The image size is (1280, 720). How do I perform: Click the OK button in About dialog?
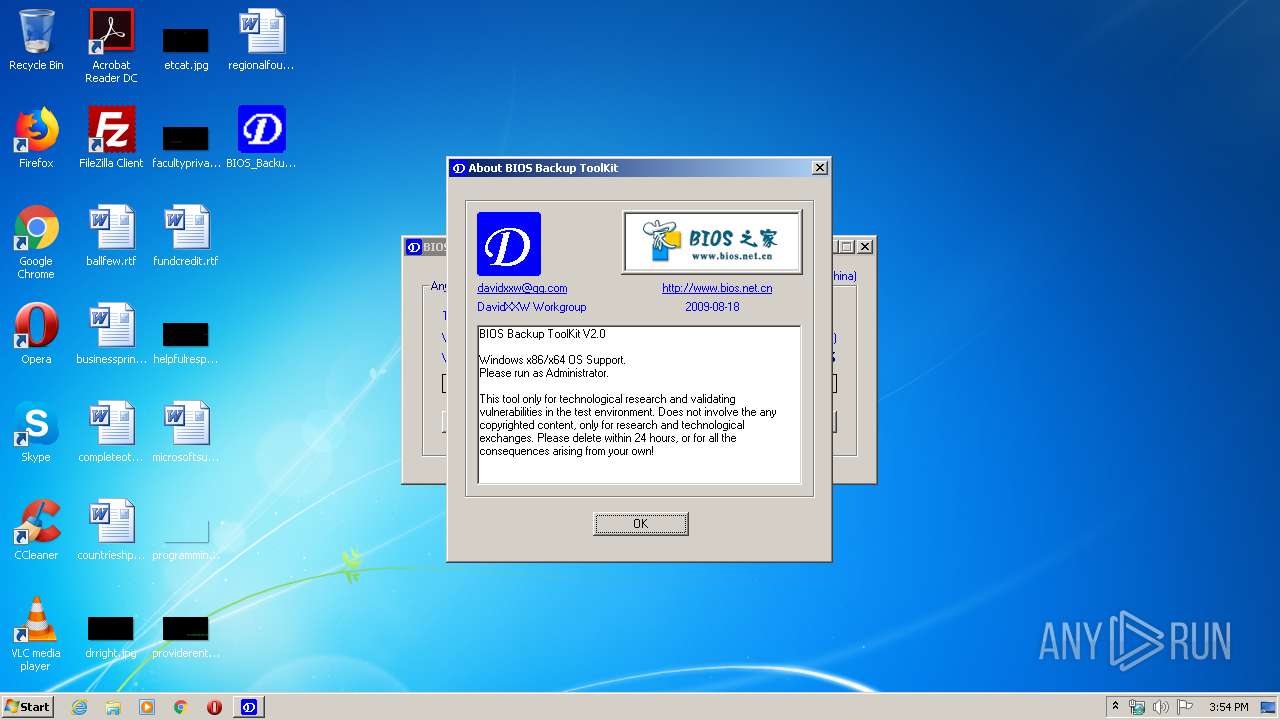pos(640,524)
